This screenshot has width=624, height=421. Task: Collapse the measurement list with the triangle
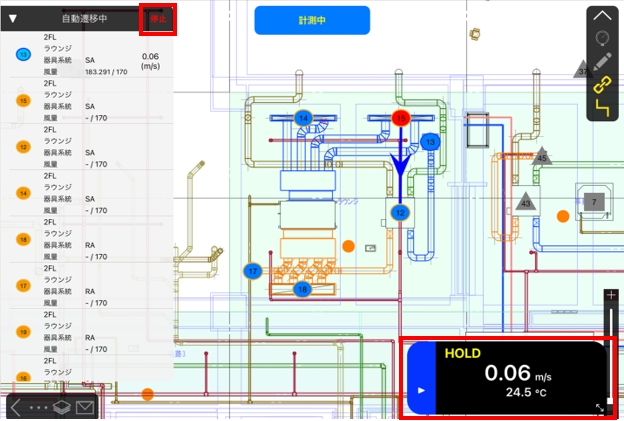coord(13,19)
